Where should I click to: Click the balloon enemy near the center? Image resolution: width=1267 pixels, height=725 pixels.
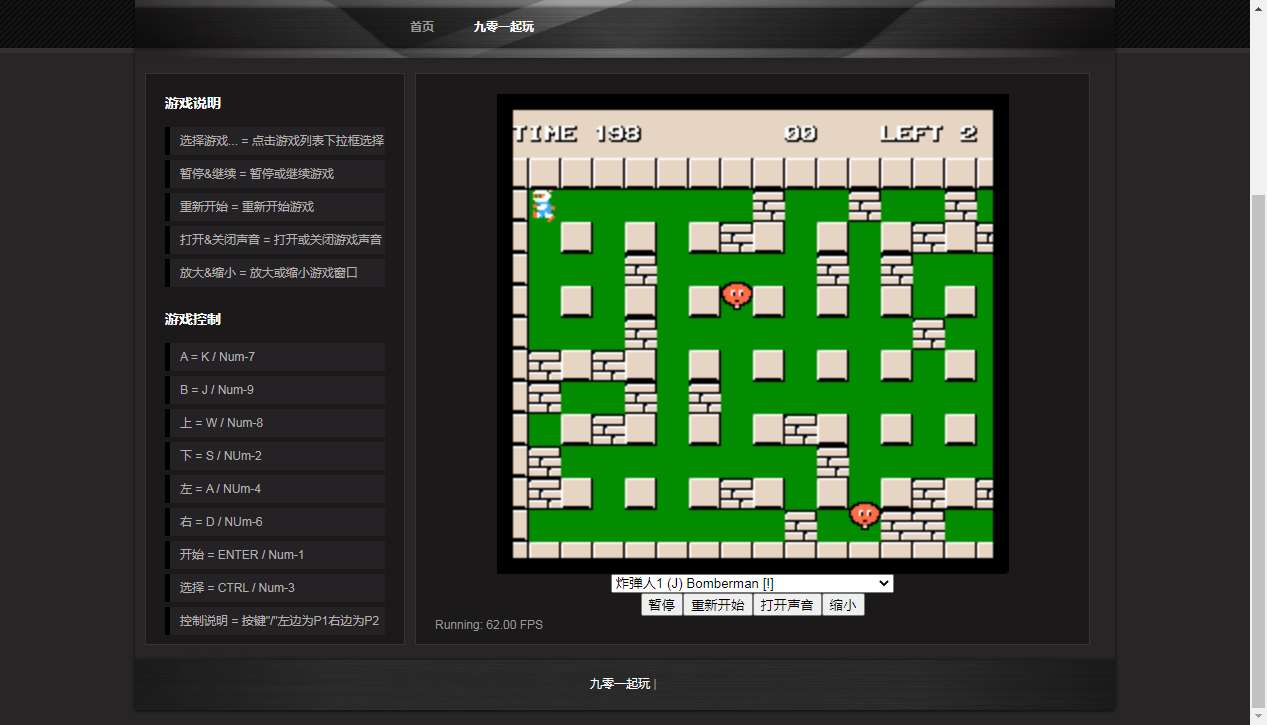(x=737, y=295)
